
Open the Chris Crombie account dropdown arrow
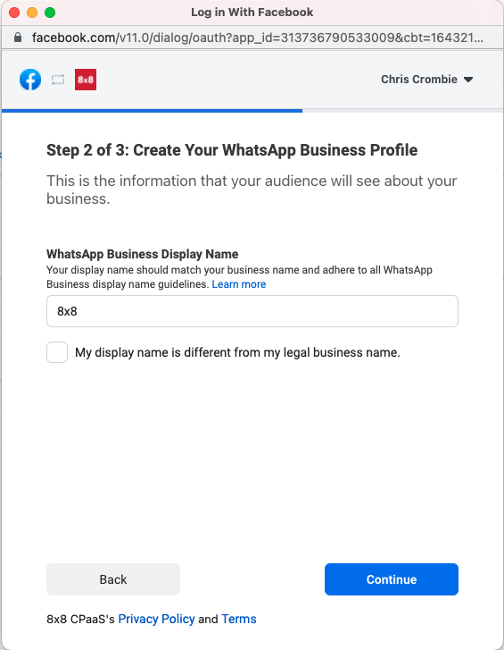(468, 80)
